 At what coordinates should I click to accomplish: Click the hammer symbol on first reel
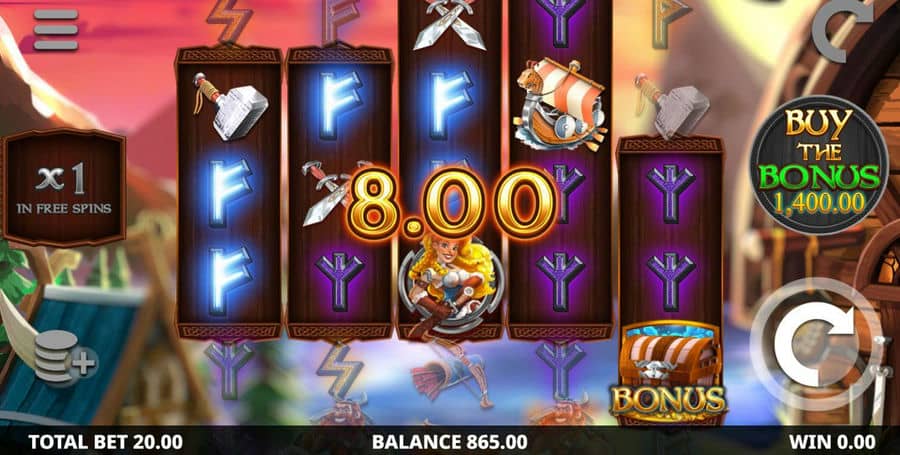(x=230, y=105)
